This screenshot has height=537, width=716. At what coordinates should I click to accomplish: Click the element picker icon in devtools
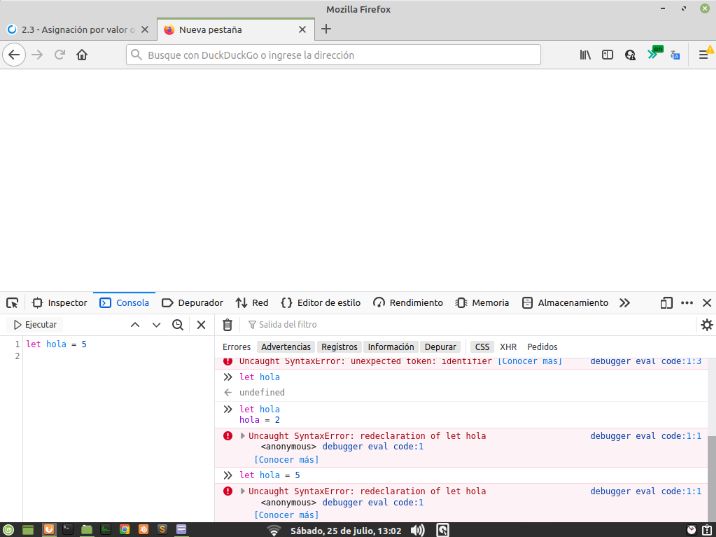(x=12, y=303)
